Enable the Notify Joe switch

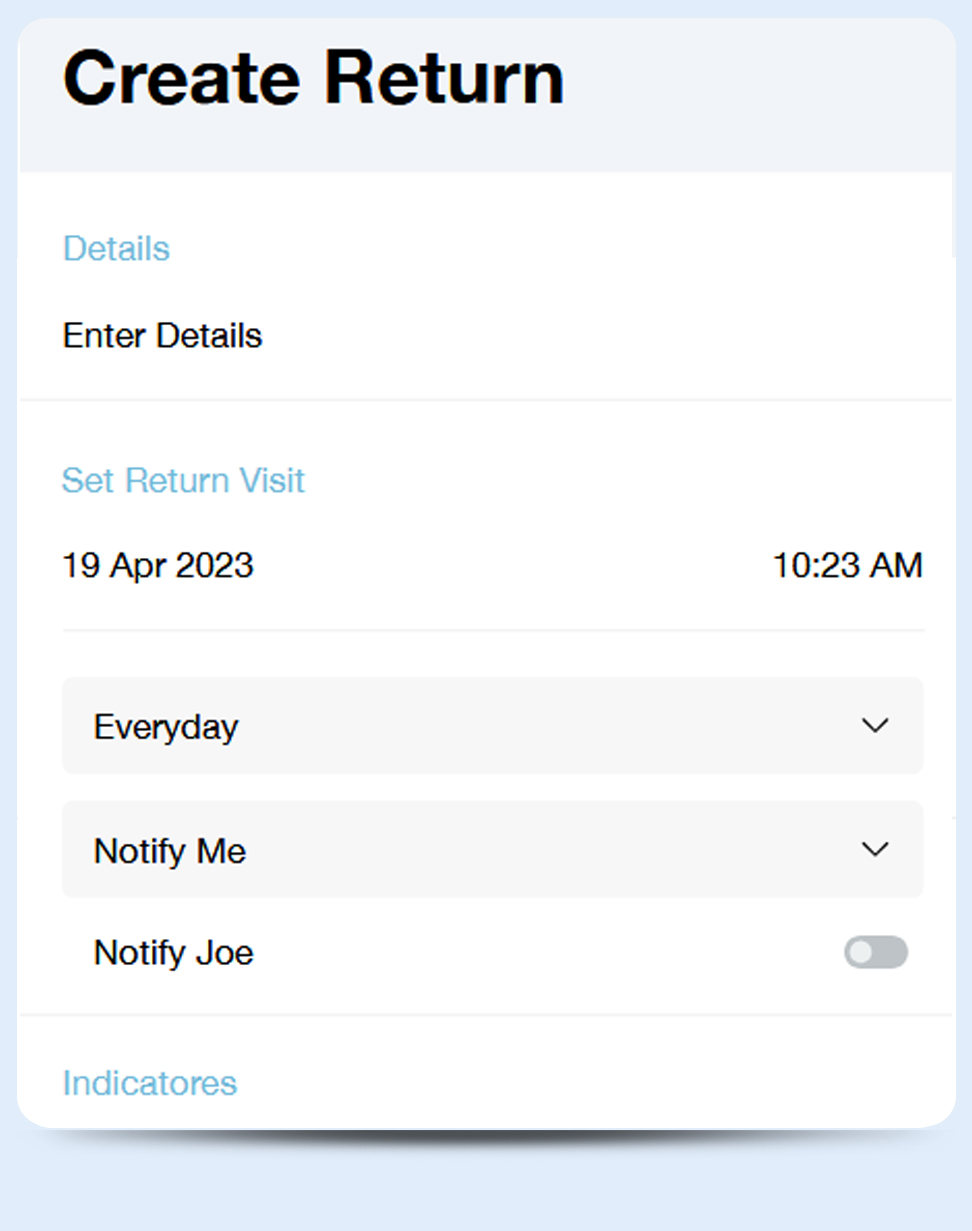876,953
